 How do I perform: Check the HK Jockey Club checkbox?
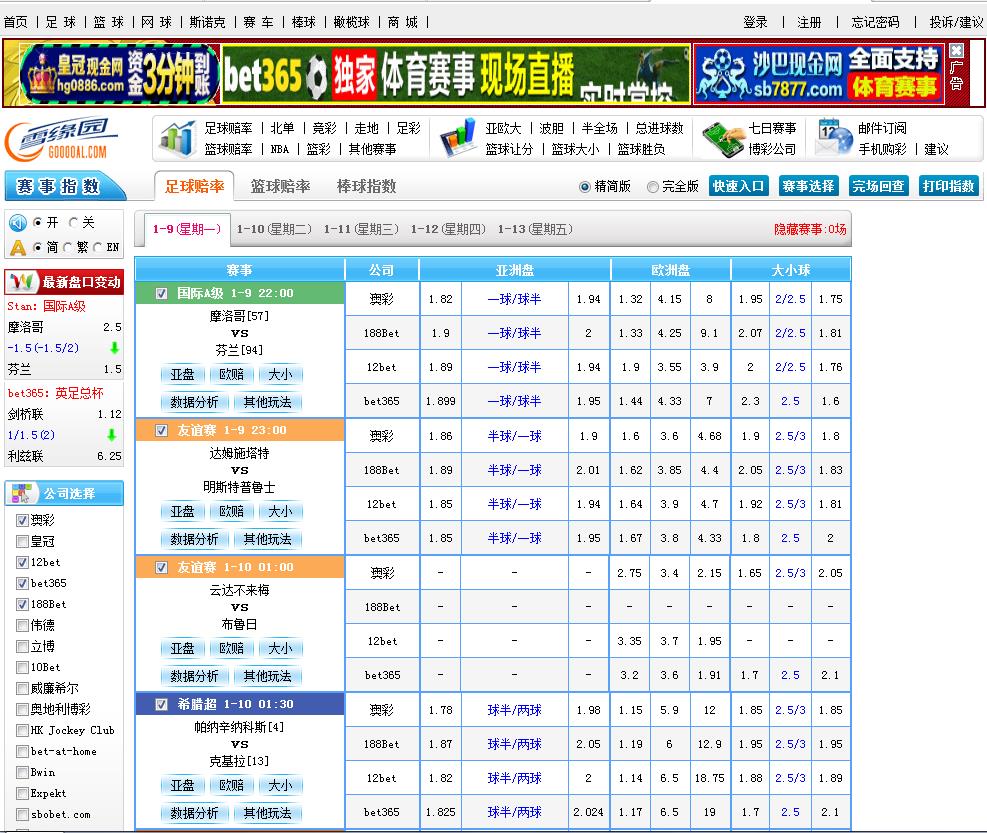click(22, 730)
